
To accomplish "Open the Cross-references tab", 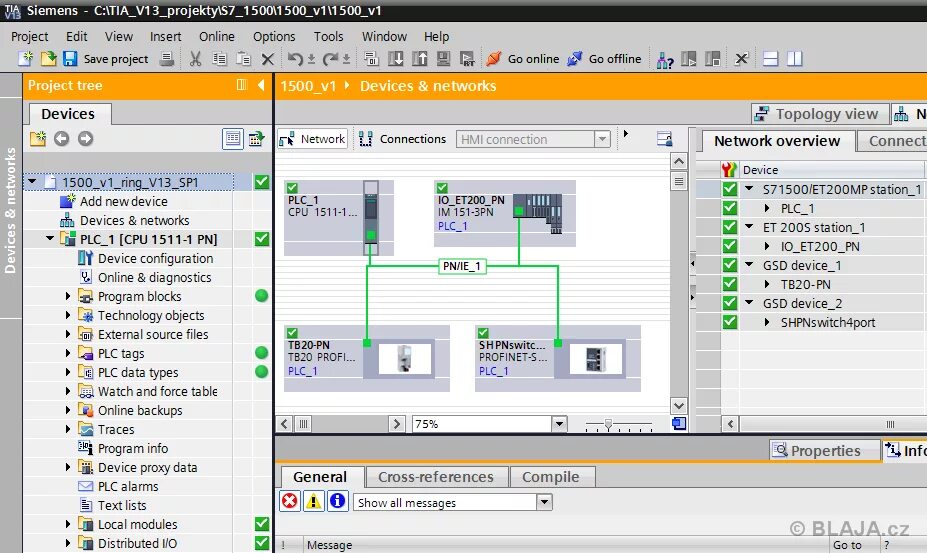I will point(436,477).
